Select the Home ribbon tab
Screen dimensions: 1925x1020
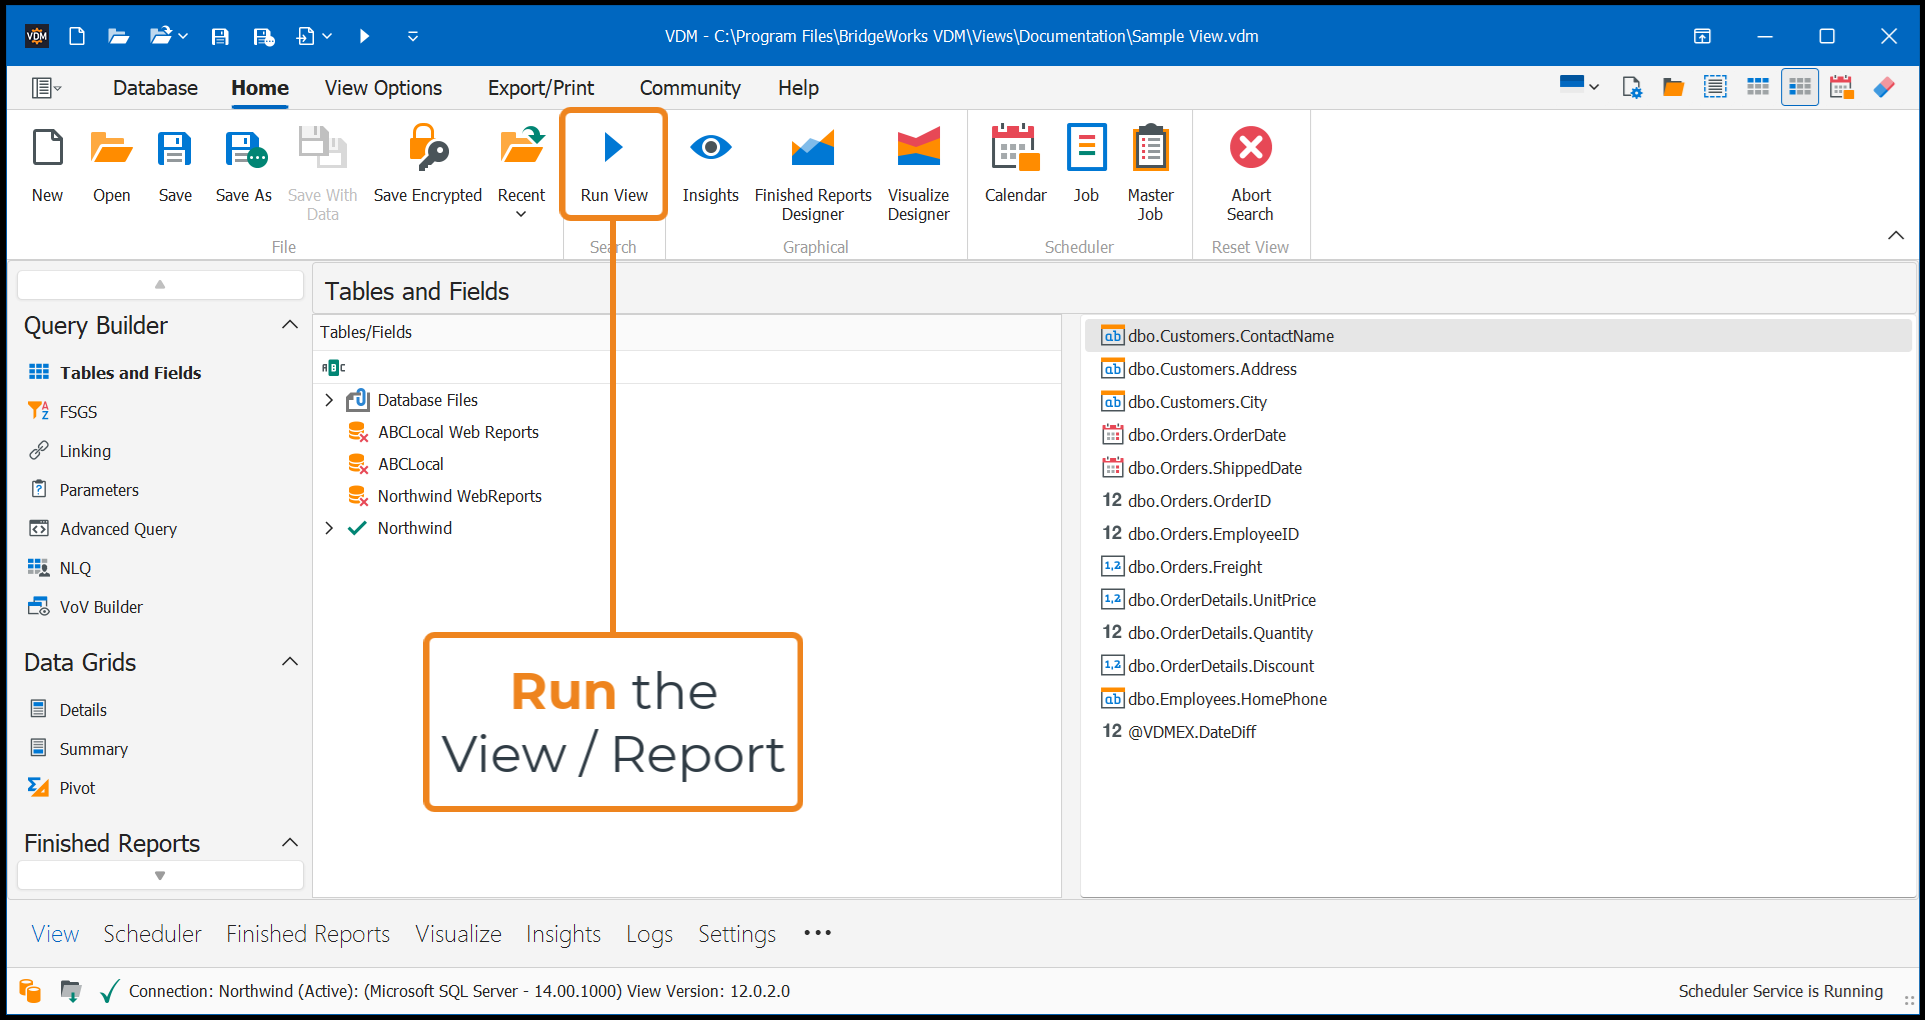pos(260,88)
